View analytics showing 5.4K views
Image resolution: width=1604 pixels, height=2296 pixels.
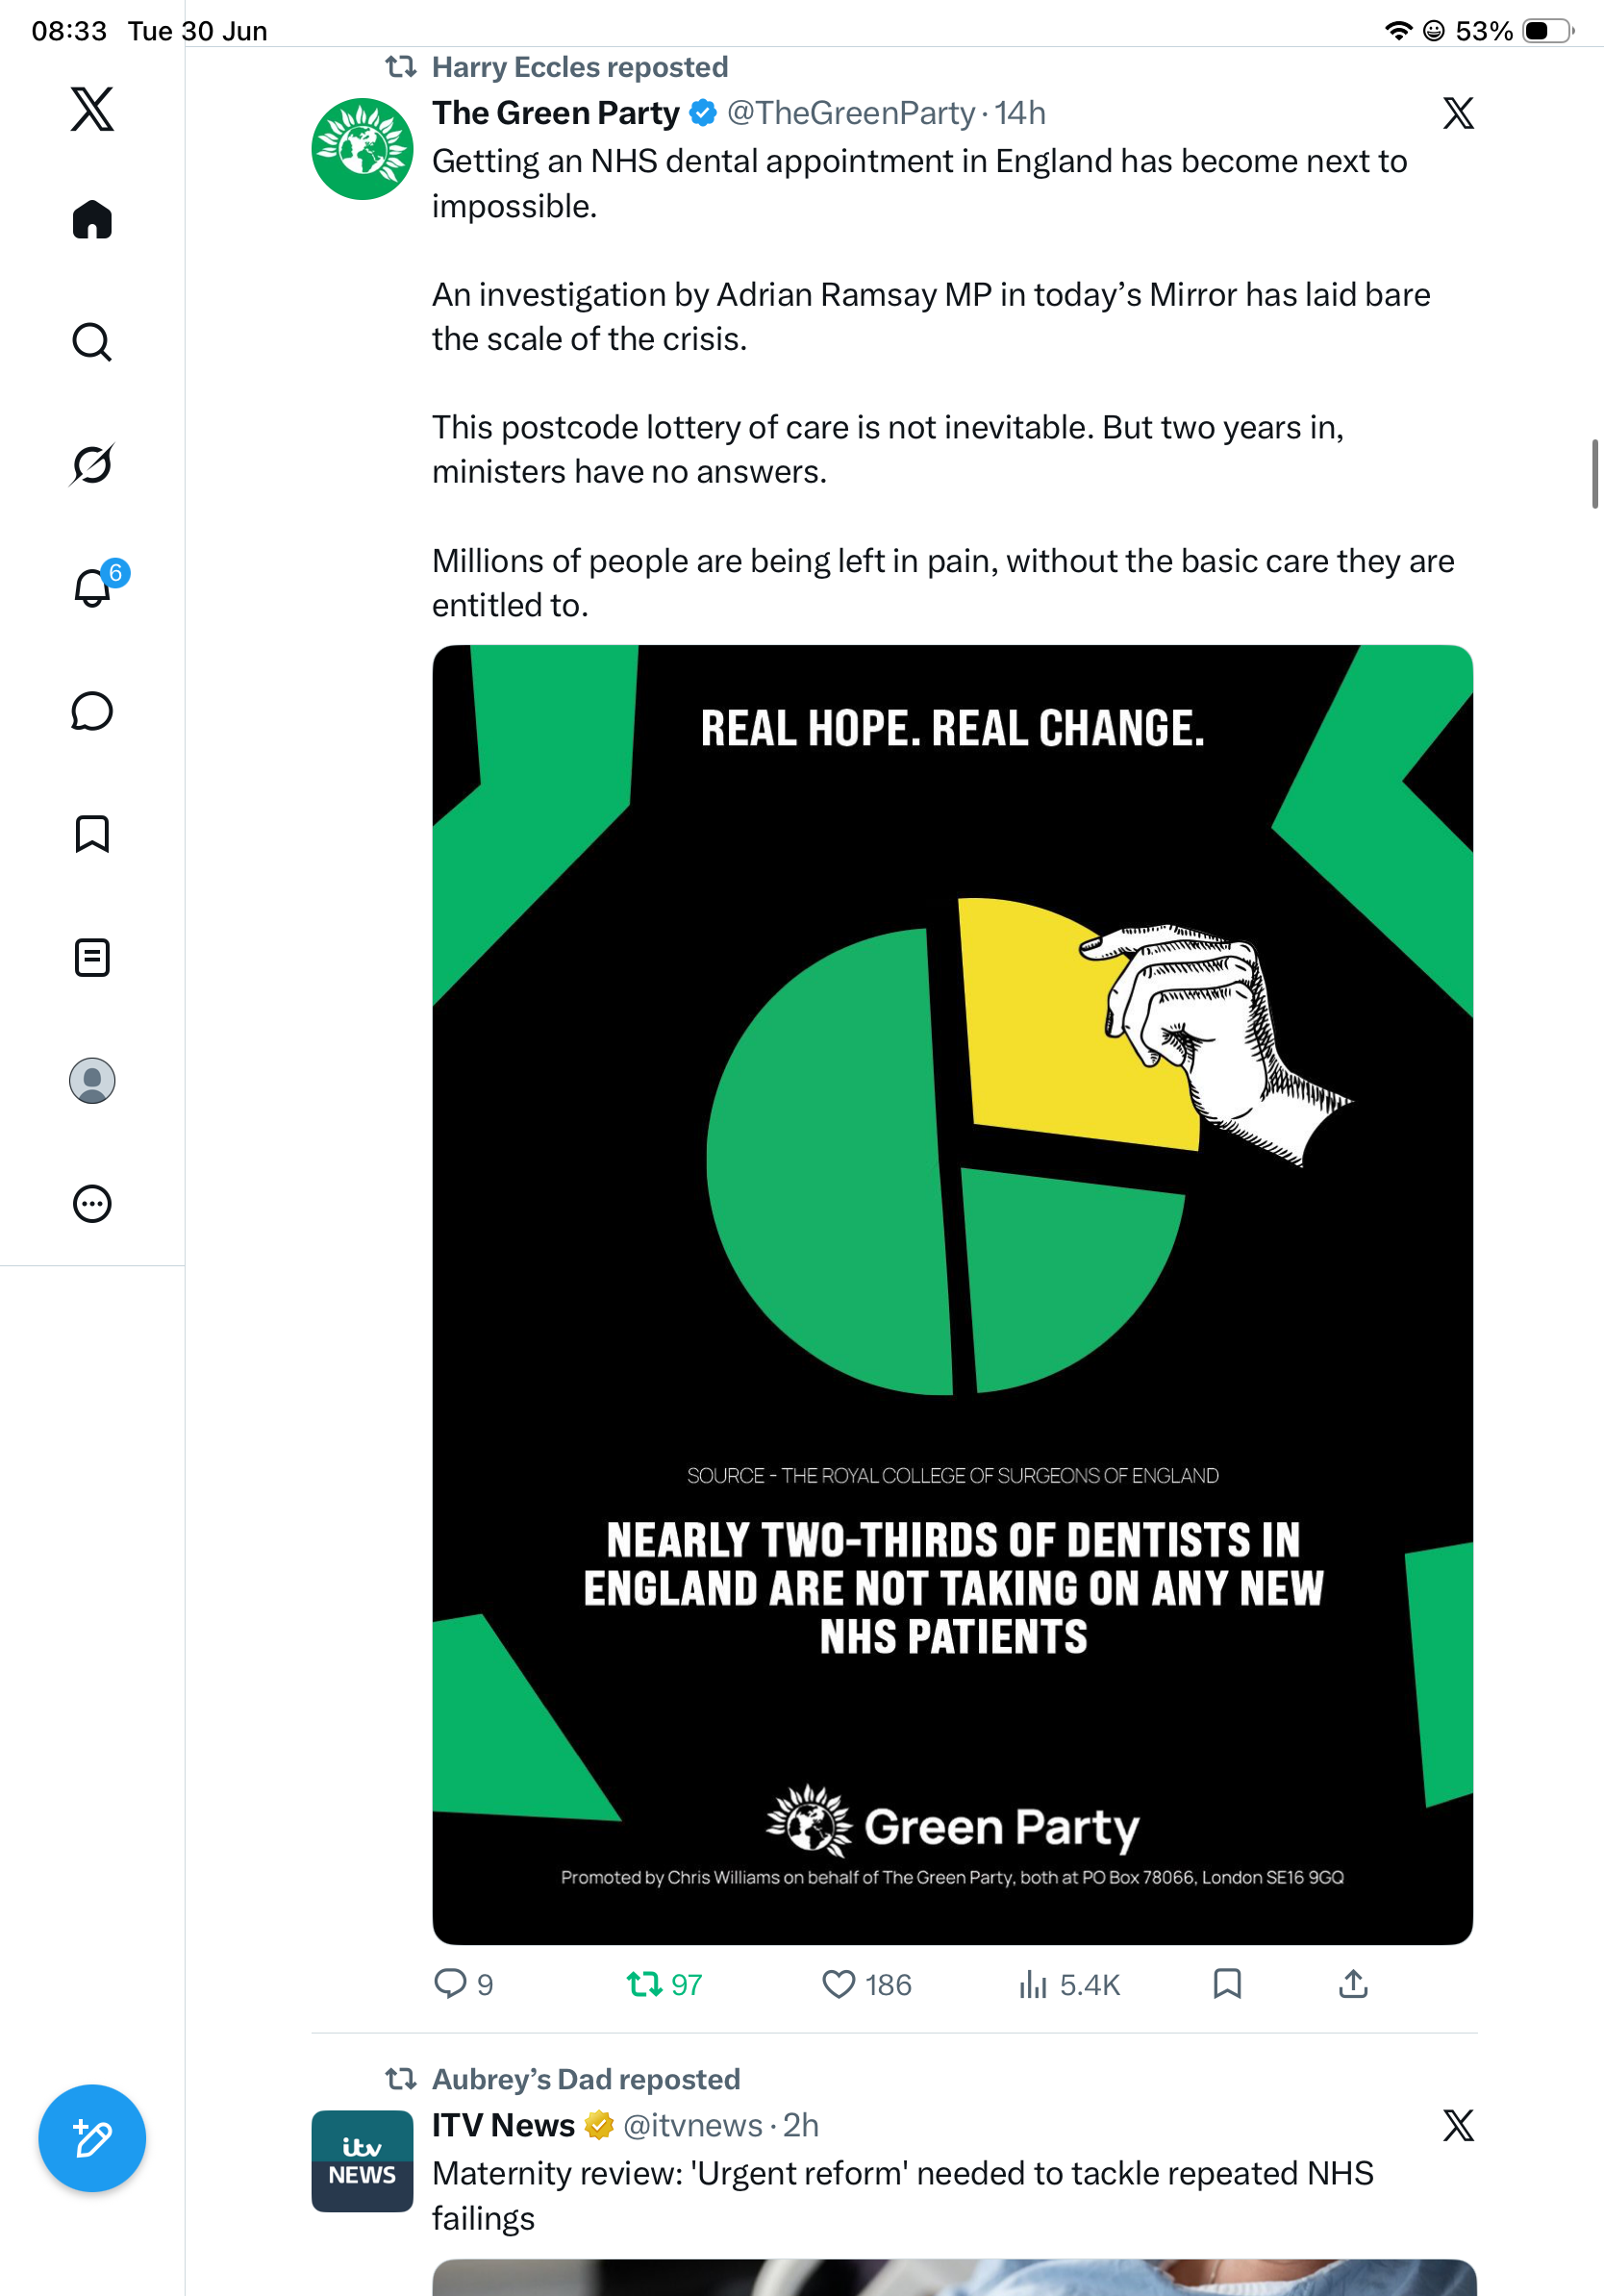coord(1069,1984)
